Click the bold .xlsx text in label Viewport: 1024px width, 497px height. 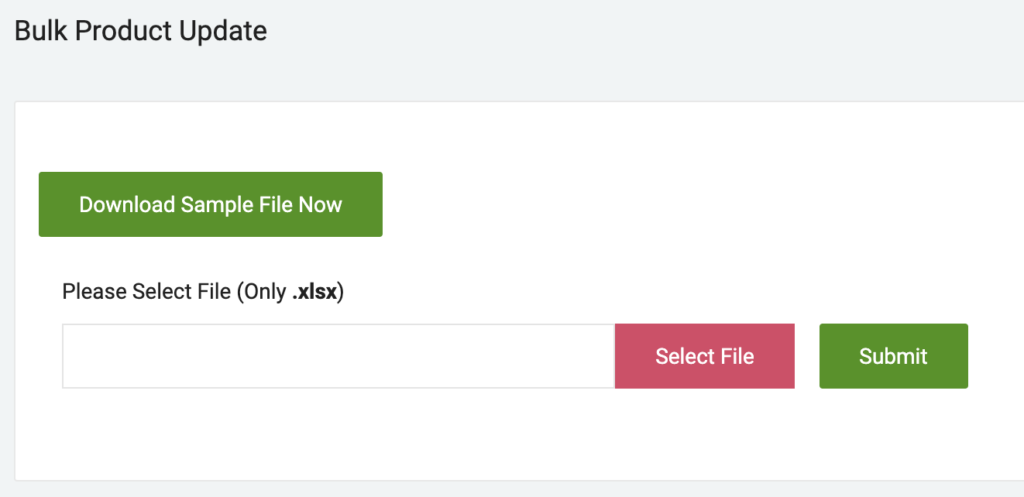pos(316,292)
